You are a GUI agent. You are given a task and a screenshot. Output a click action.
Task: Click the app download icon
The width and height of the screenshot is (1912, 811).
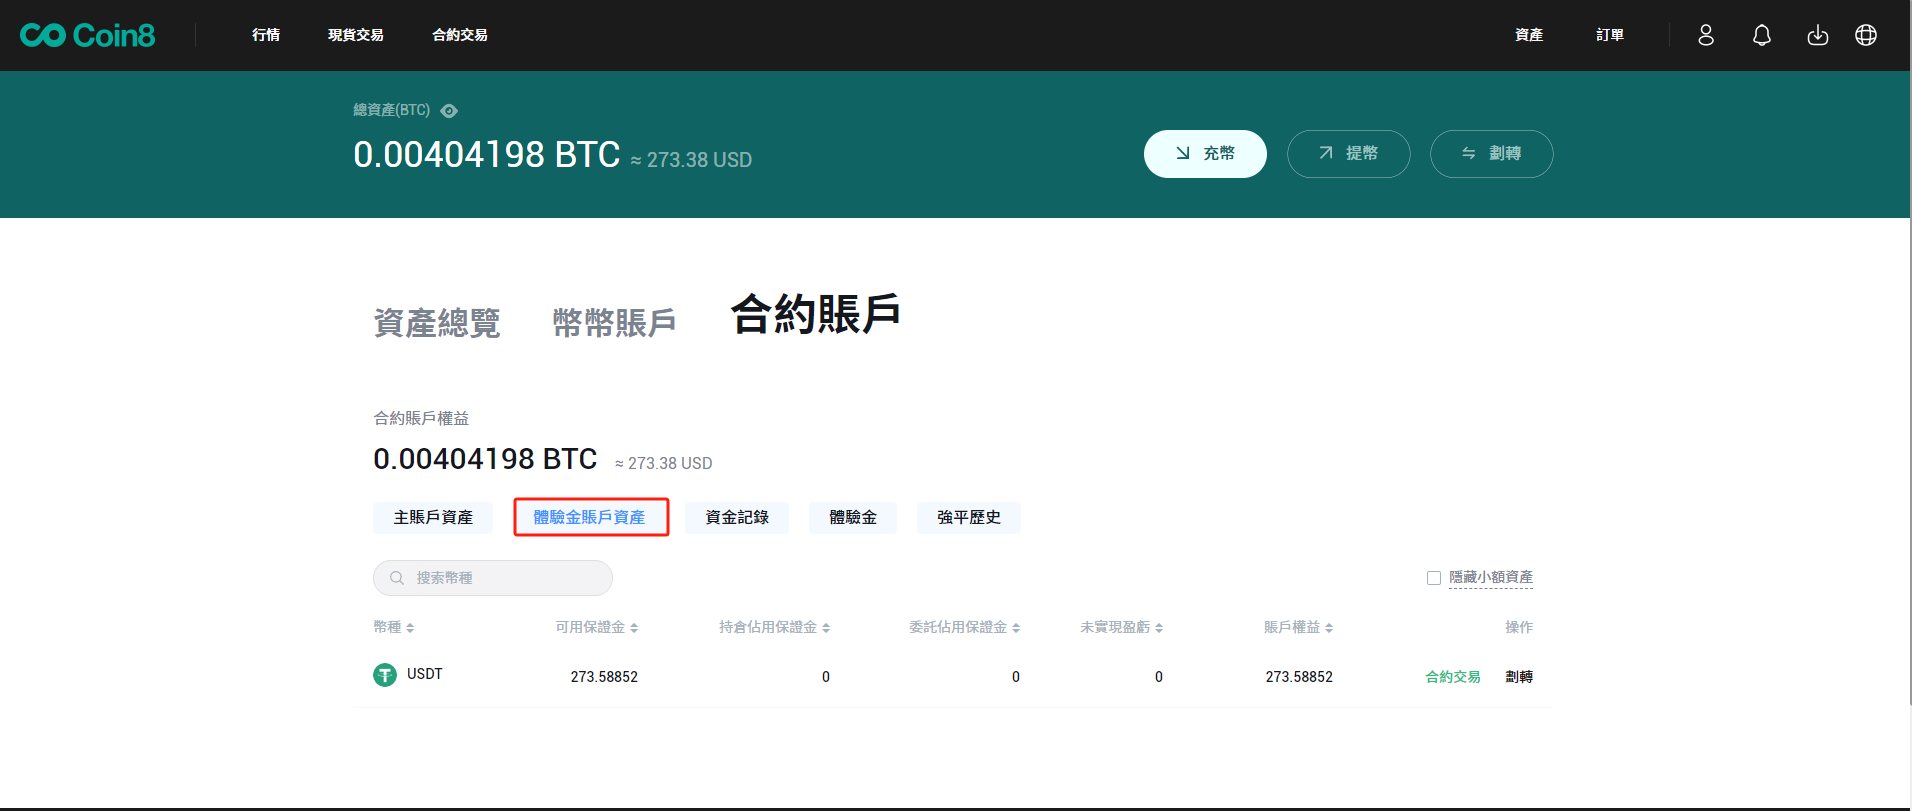pos(1818,35)
